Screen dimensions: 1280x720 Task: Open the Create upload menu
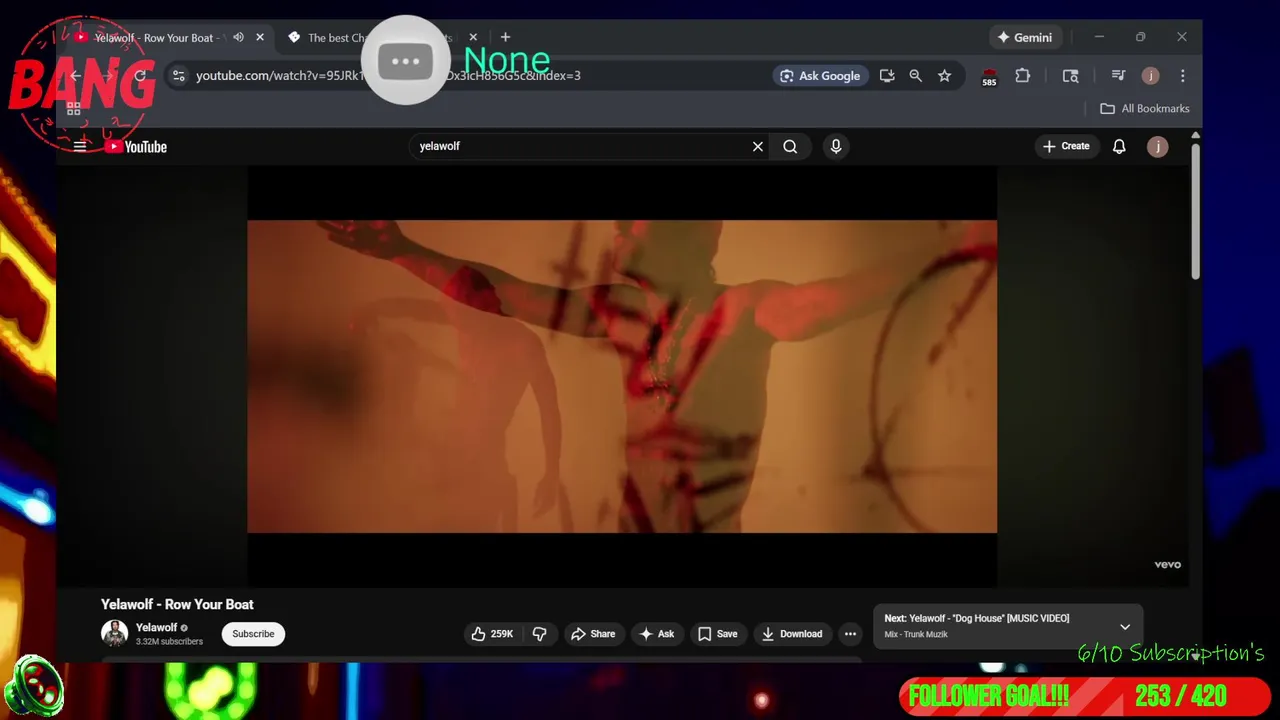[1066, 146]
